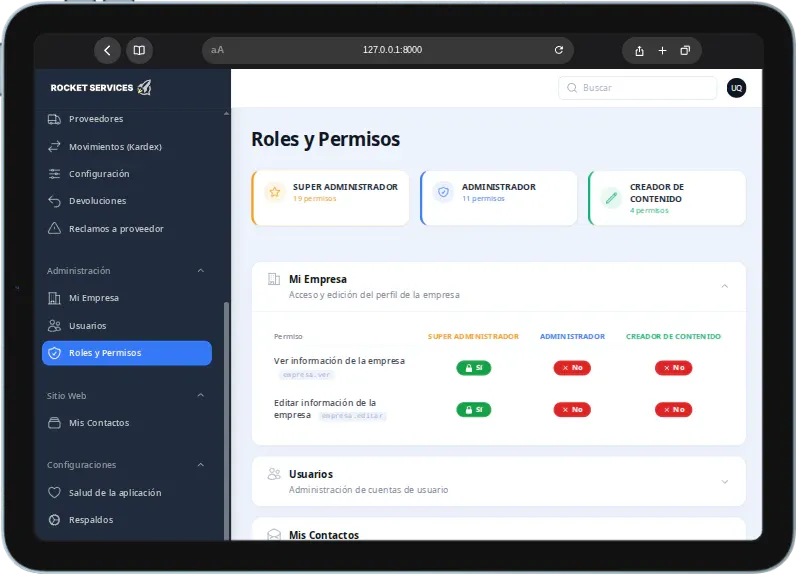The image size is (796, 574).
Task: Select the Super Administrador role card
Action: [x=330, y=198]
